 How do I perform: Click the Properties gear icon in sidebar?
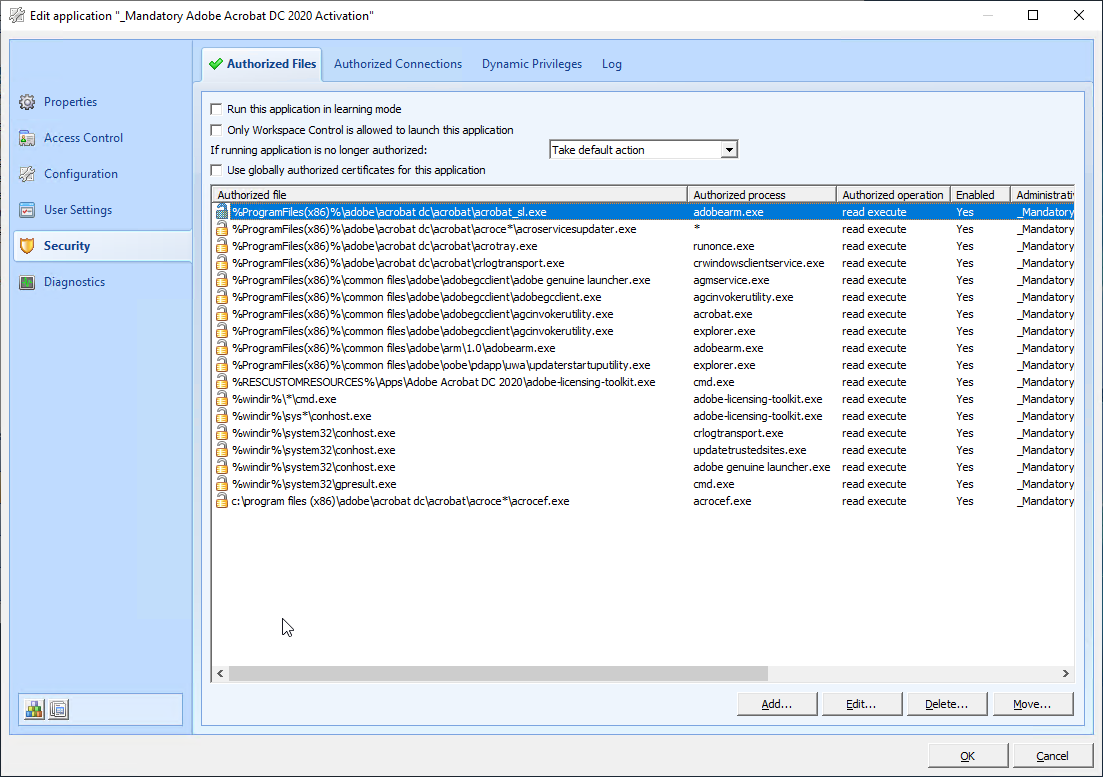click(27, 102)
